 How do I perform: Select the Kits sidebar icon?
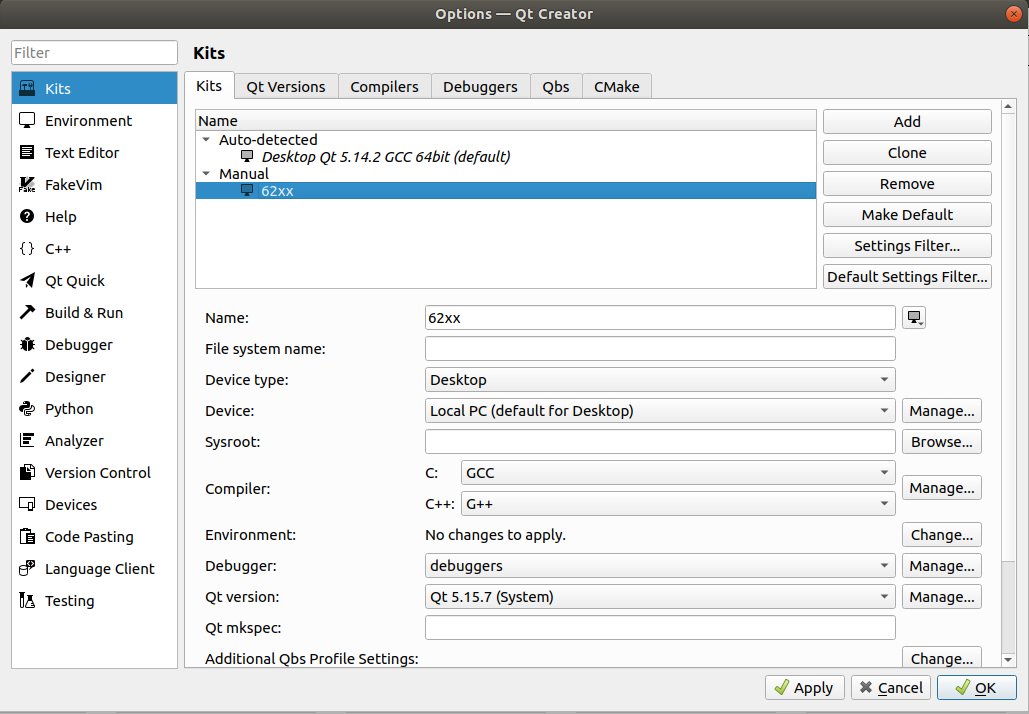tap(28, 88)
